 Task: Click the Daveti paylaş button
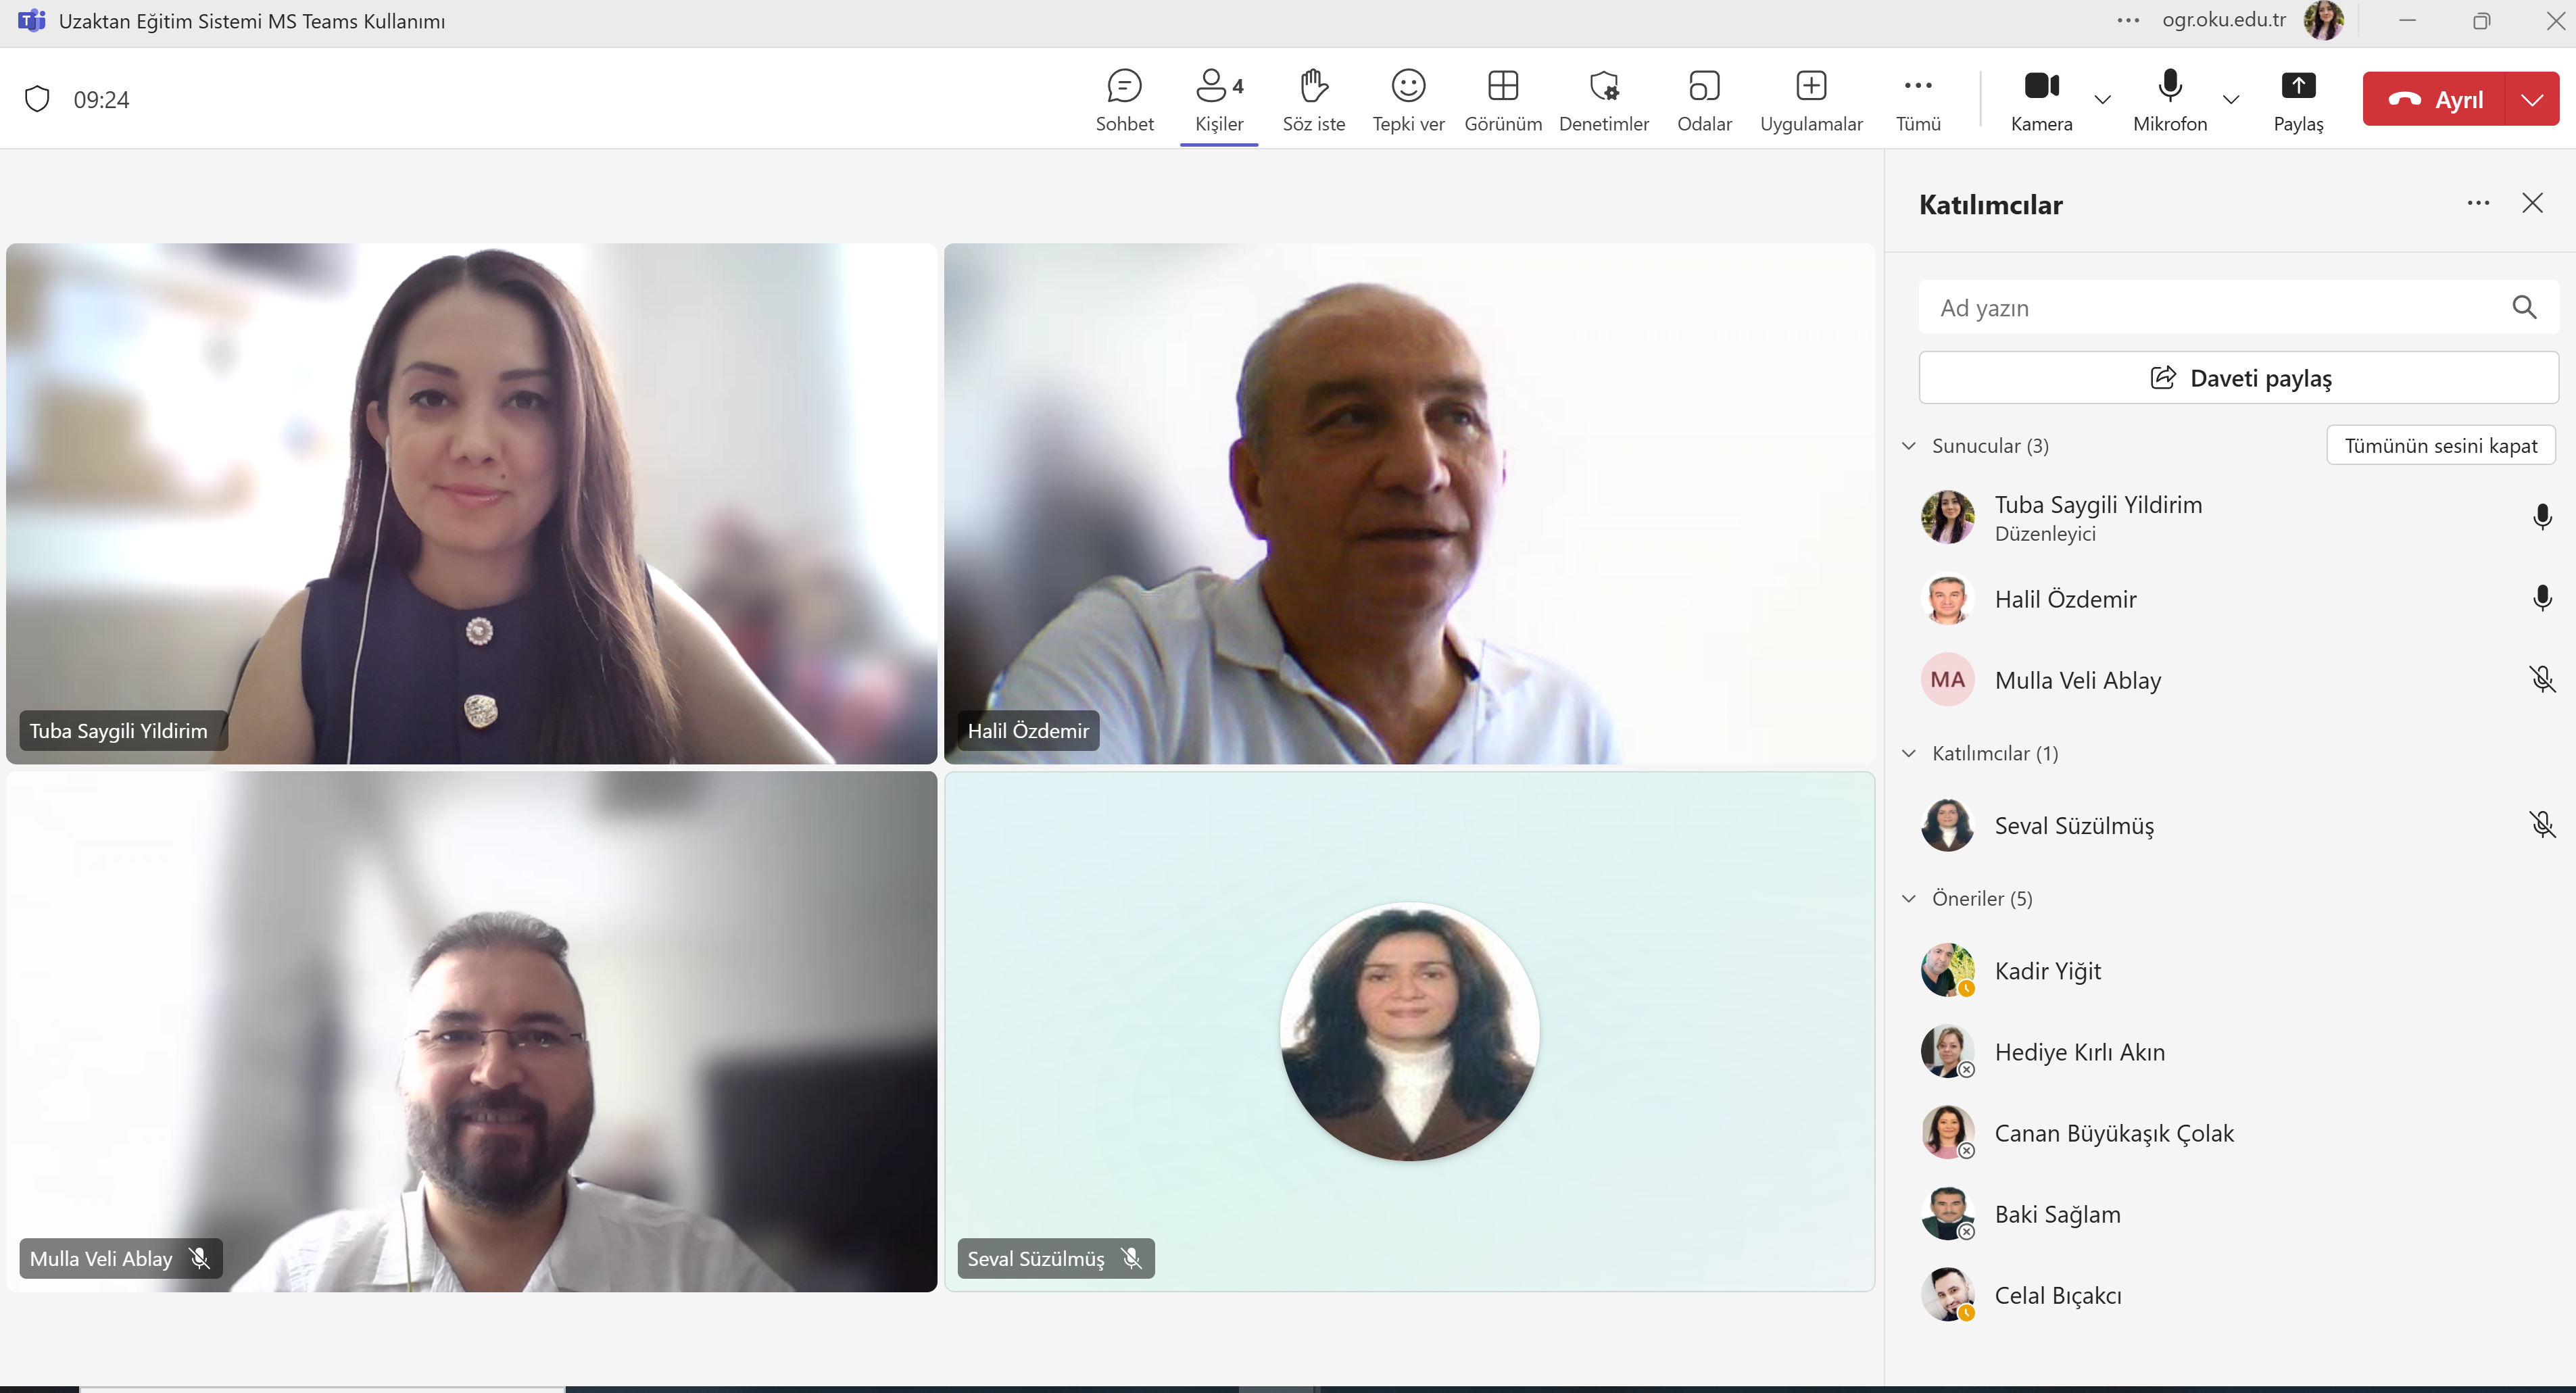pos(2238,378)
